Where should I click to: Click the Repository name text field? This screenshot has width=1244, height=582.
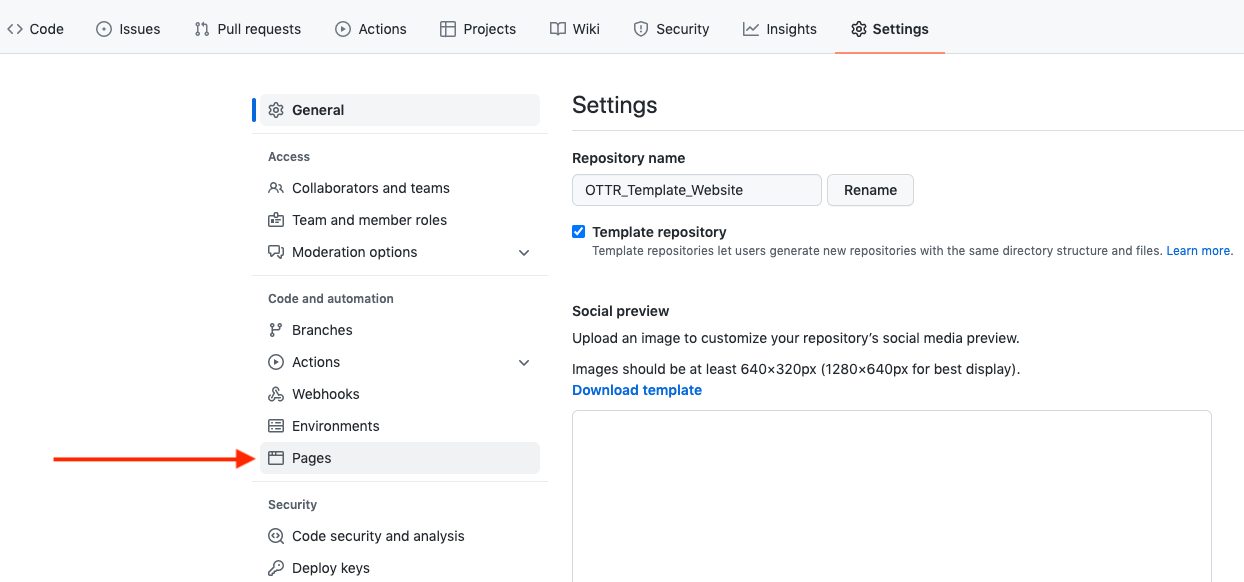click(696, 190)
